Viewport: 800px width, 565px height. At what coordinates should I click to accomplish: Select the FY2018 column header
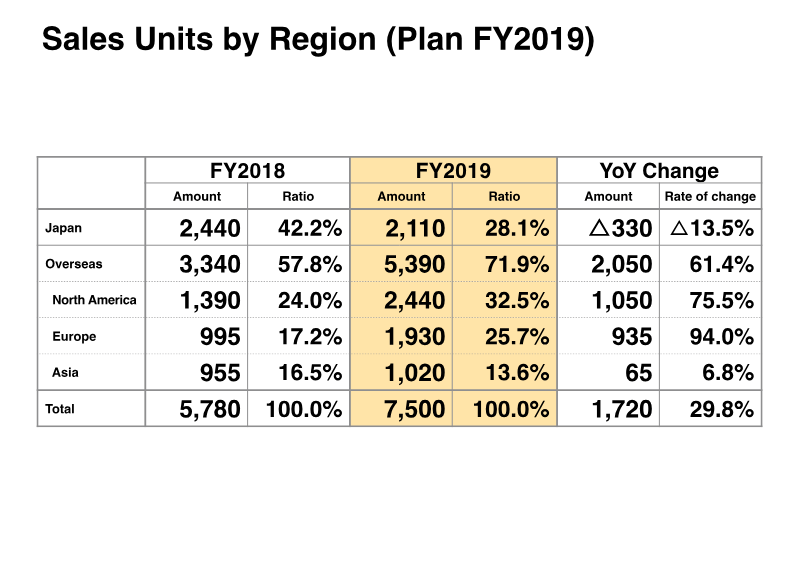(247, 171)
